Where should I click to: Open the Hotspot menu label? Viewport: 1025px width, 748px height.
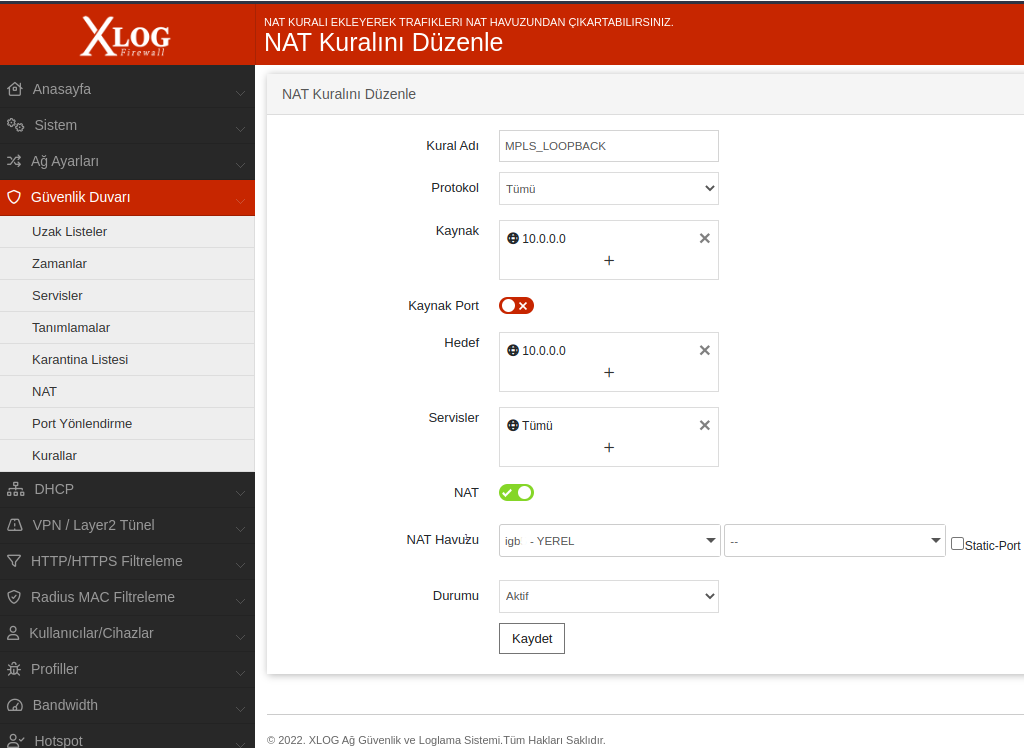[x=59, y=740]
